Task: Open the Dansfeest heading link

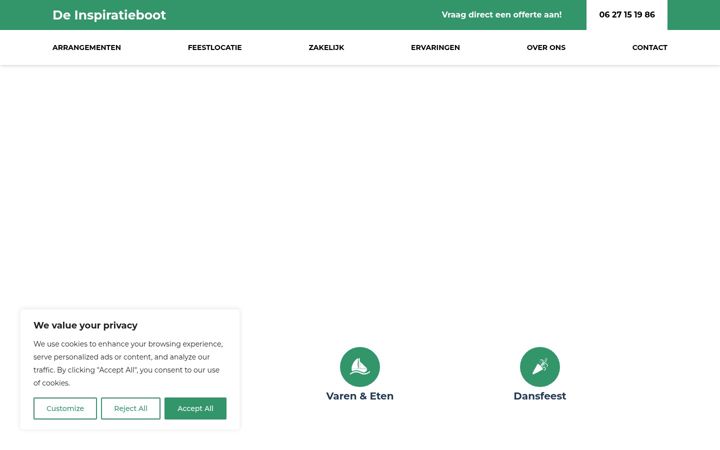Action: [x=540, y=396]
